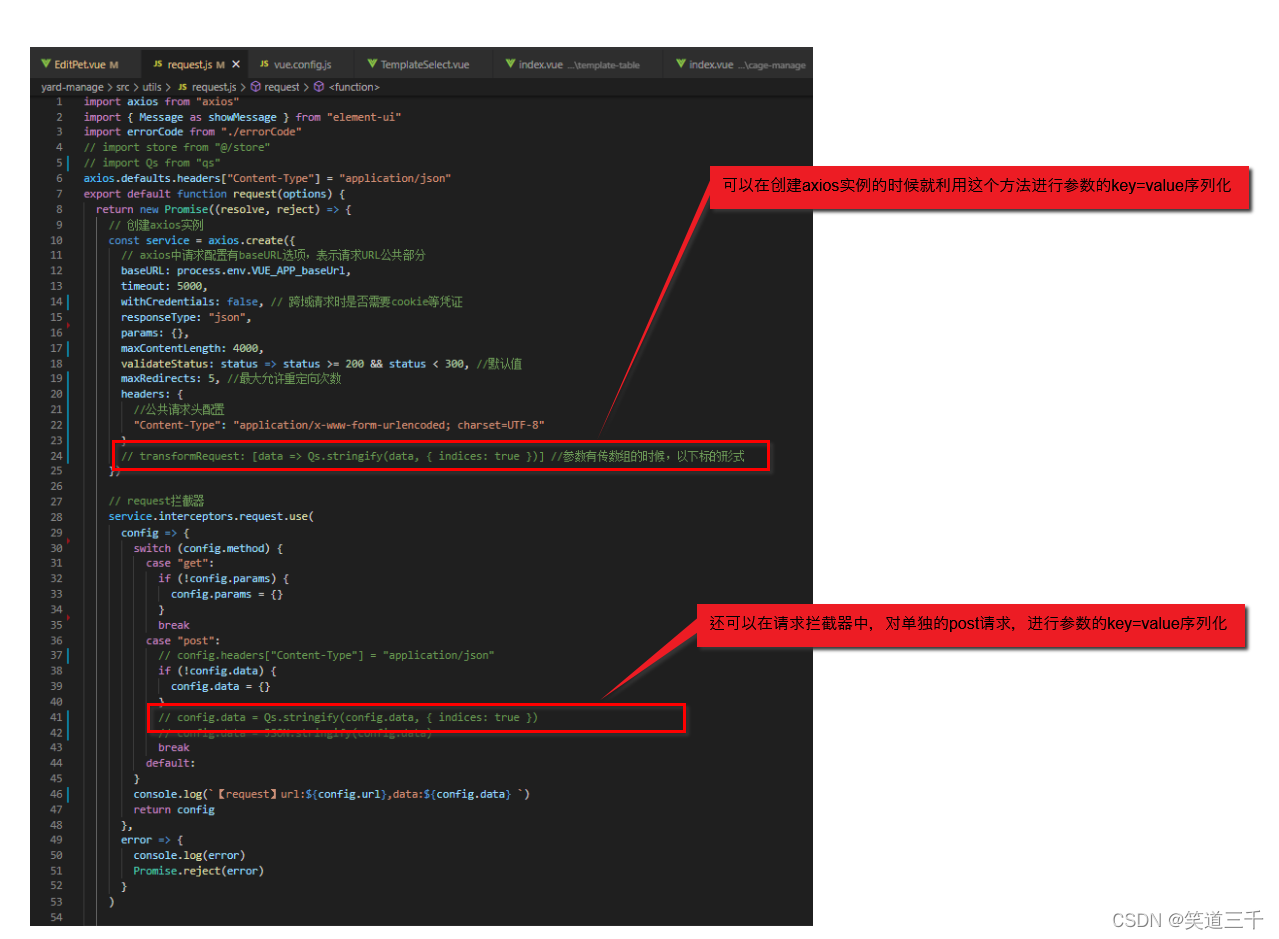
Task: Close the request.js tab with its X
Action: [x=235, y=65]
